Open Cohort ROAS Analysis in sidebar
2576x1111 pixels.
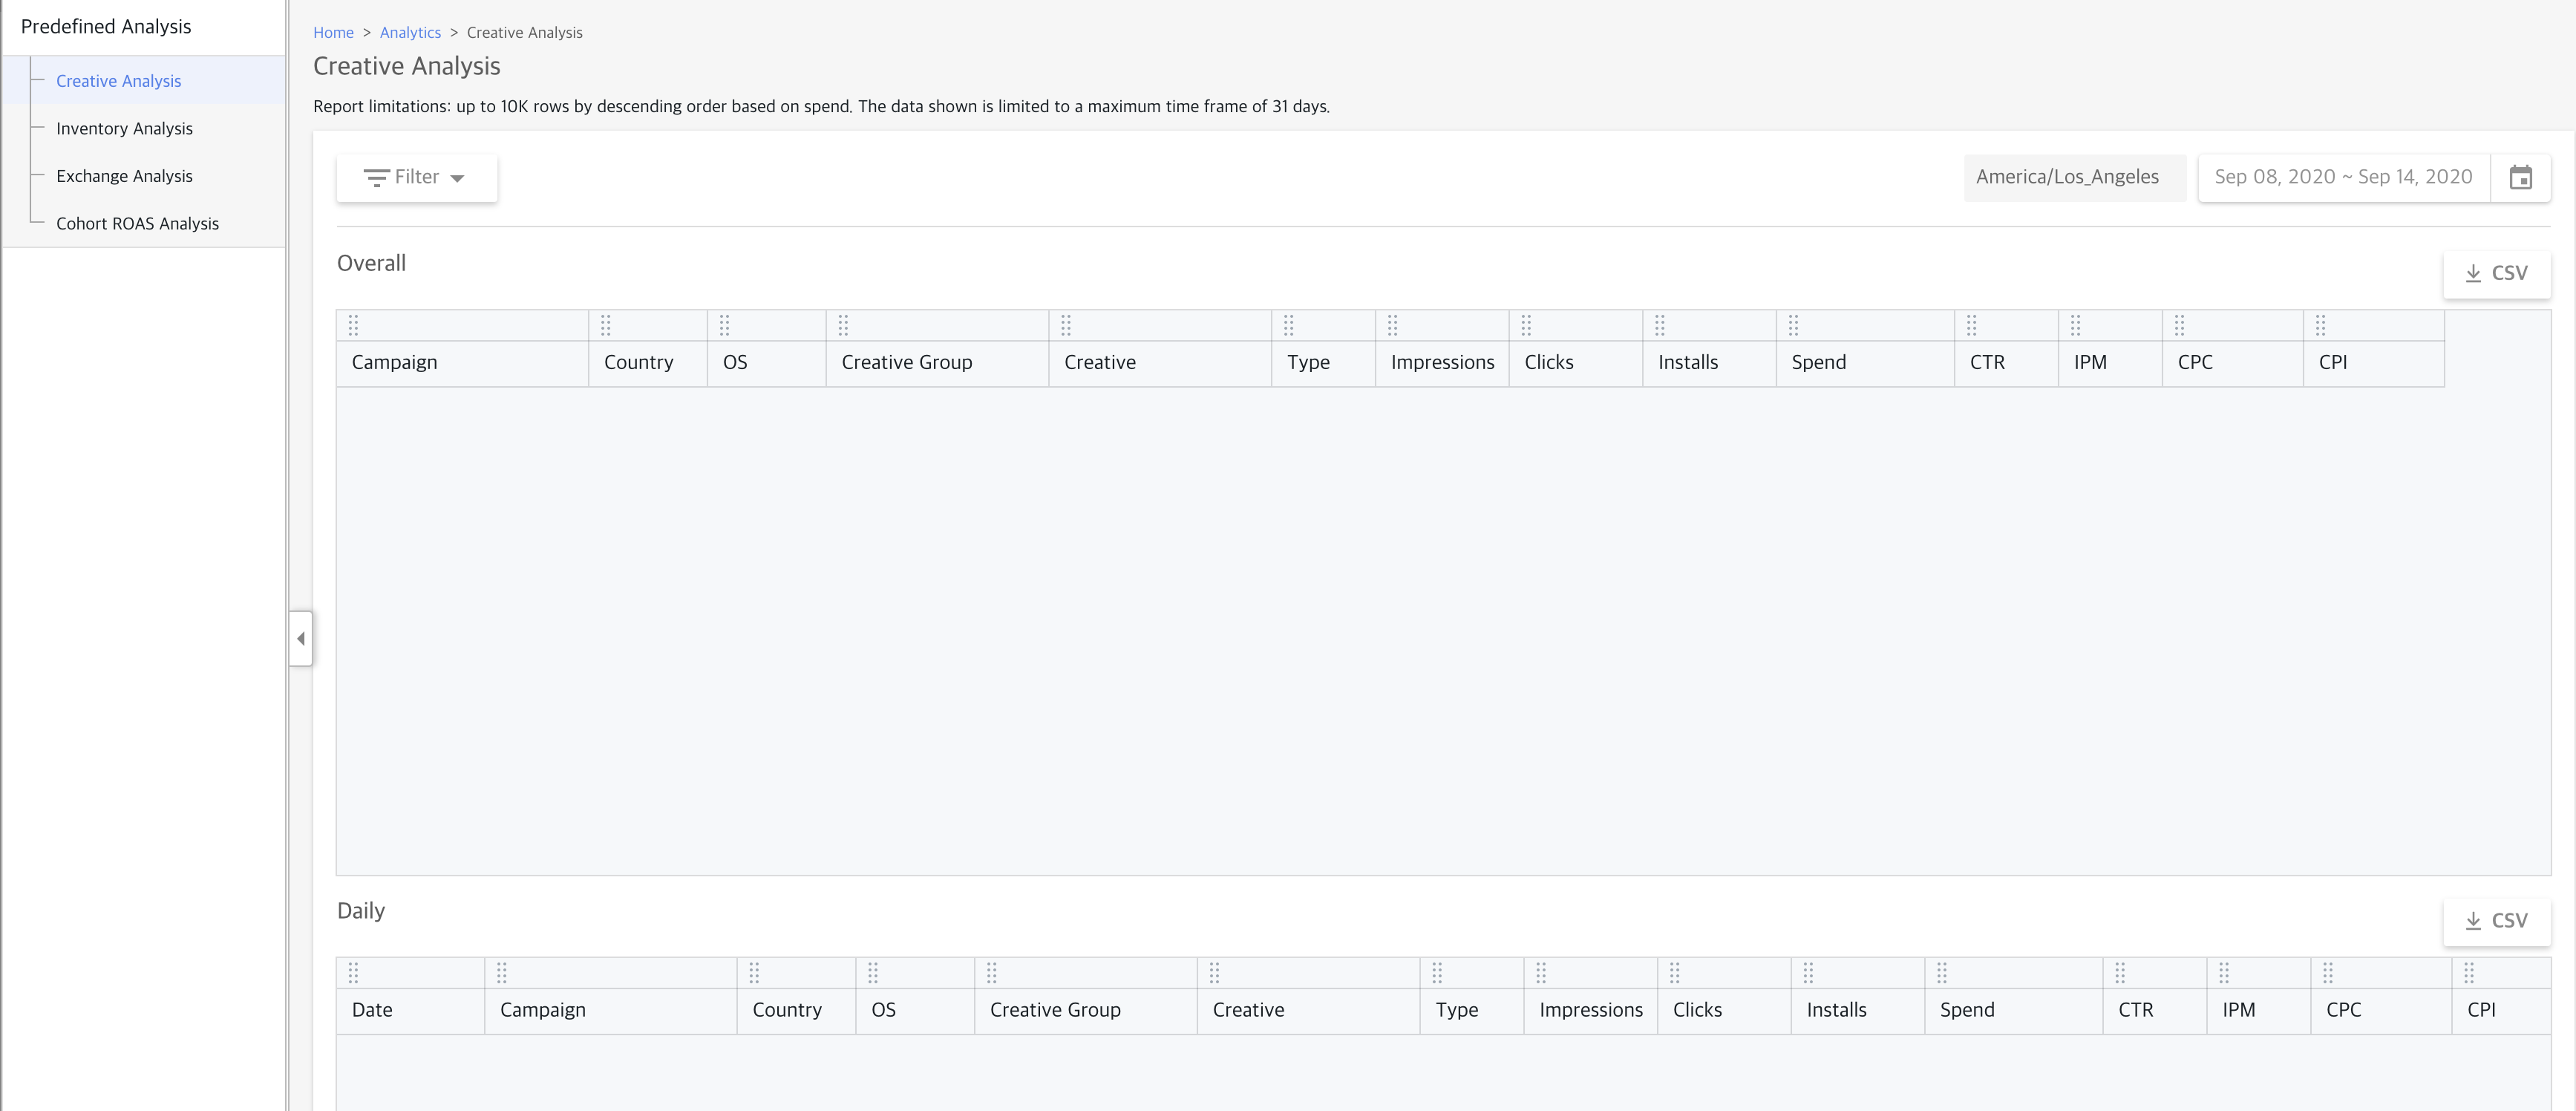click(x=137, y=223)
